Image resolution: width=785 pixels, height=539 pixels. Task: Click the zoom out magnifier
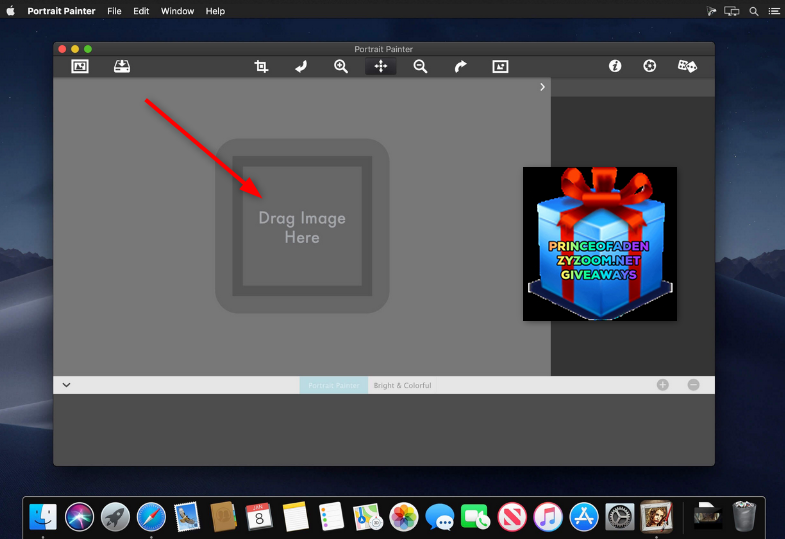pyautogui.click(x=420, y=66)
